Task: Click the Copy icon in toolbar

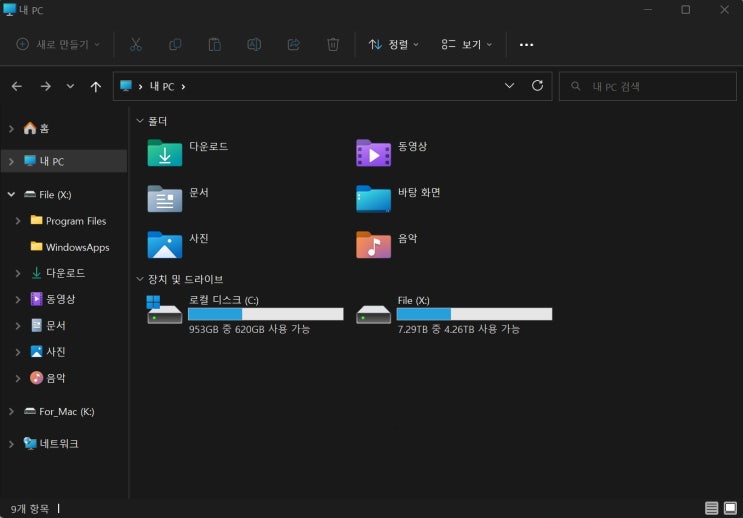Action: point(175,45)
